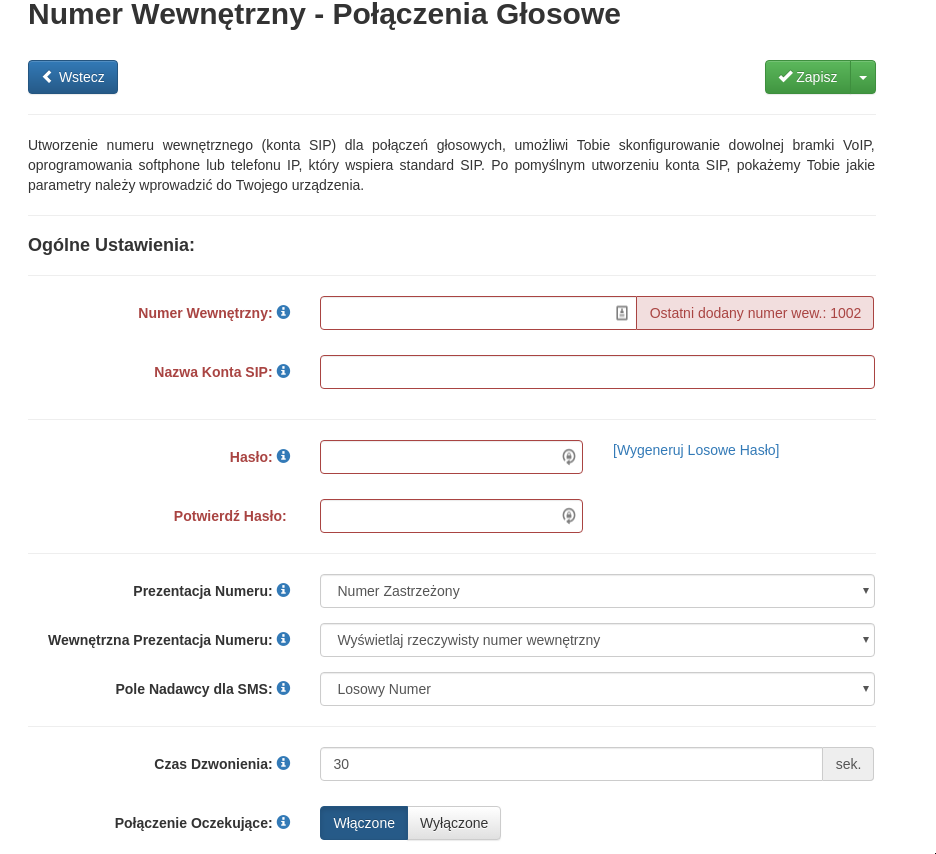Image resolution: width=936 pixels, height=854 pixels.
Task: Open Pole Nadawcy dla SMS dropdown
Action: pyautogui.click(x=597, y=689)
